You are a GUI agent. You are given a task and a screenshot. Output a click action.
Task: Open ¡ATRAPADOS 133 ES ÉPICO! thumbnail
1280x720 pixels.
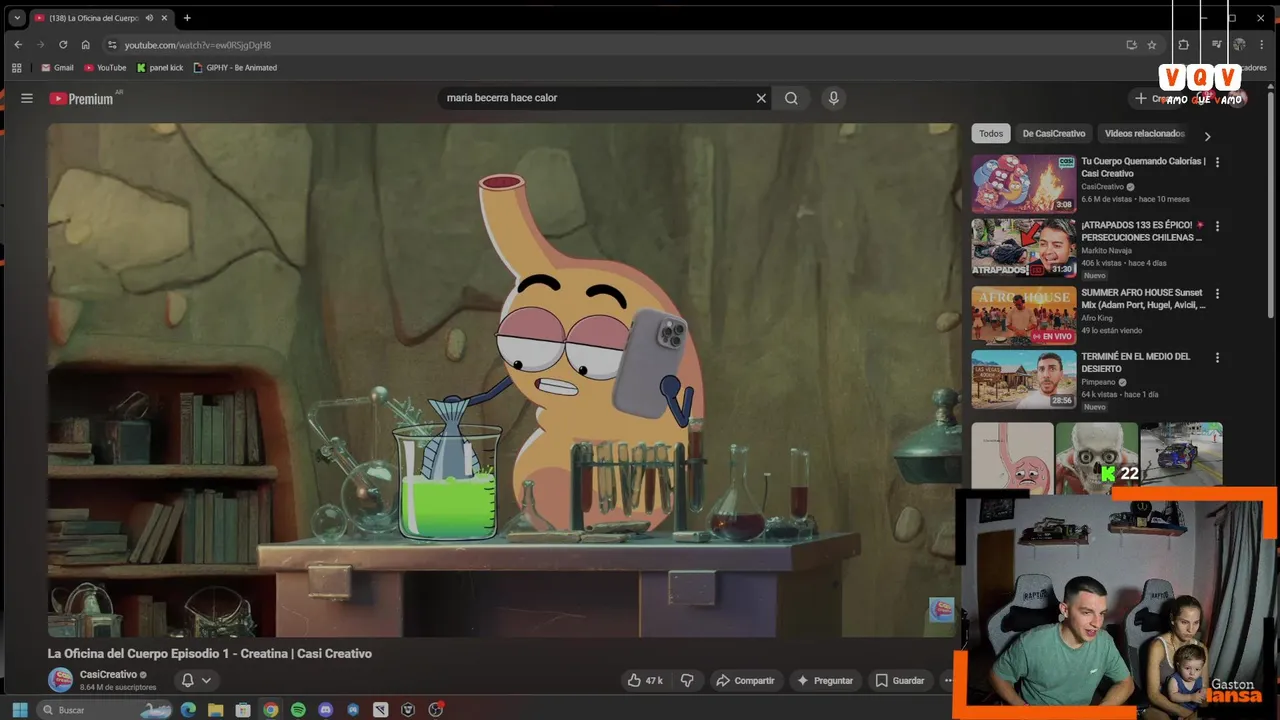tap(1024, 248)
